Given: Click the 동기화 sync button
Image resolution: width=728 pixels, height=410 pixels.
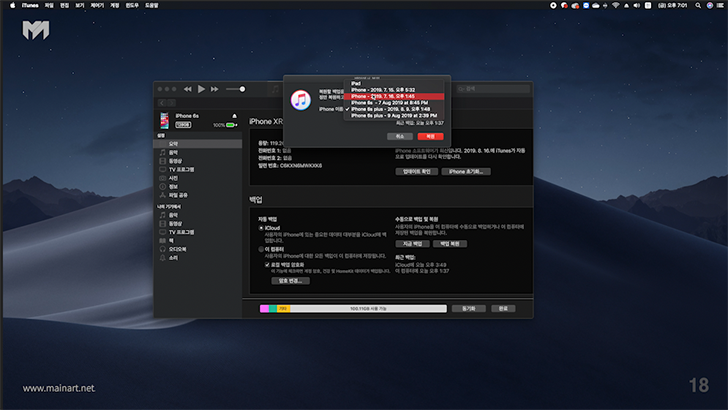Looking at the screenshot, I should point(468,309).
